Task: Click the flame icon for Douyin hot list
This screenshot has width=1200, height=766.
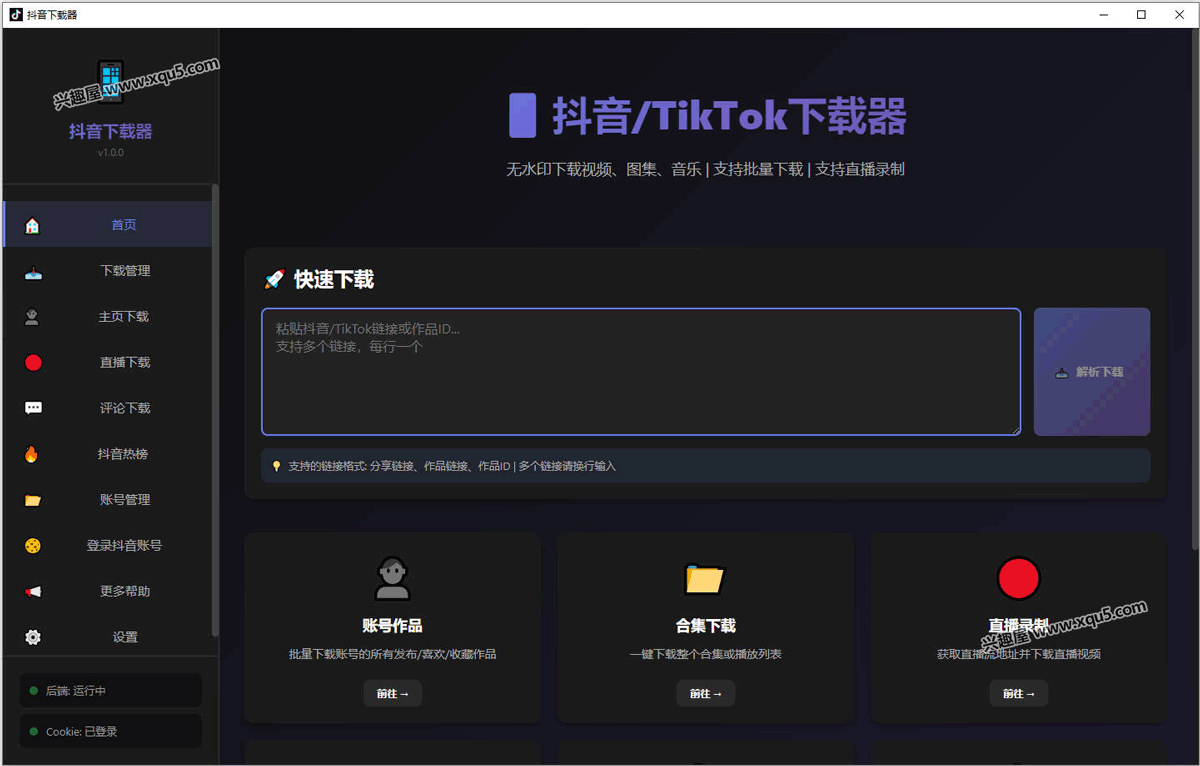Action: [32, 454]
